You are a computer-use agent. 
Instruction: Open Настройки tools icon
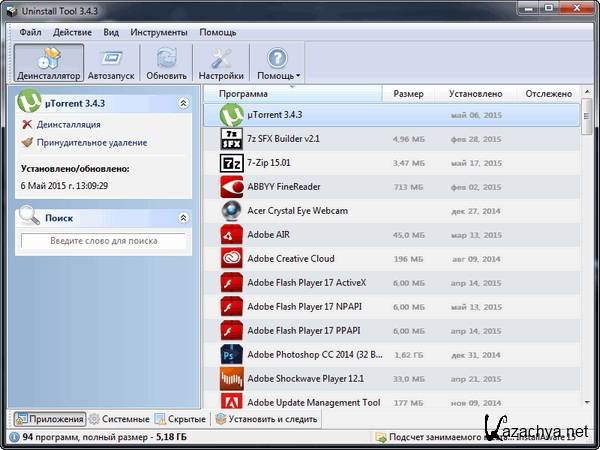click(x=221, y=59)
